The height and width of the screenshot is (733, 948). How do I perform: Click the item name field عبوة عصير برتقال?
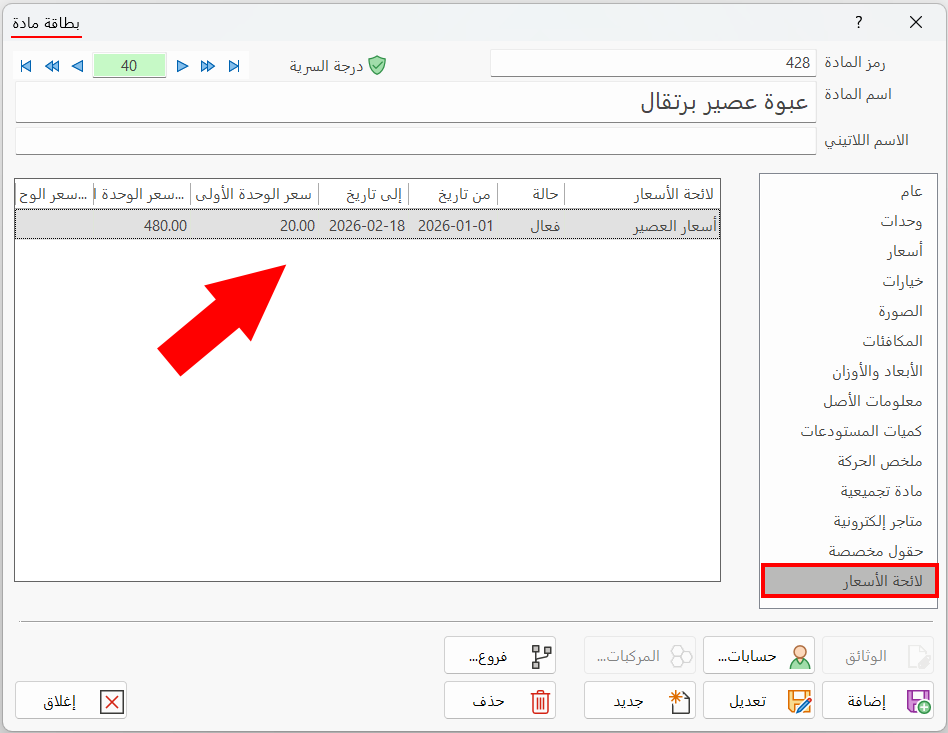coord(416,102)
